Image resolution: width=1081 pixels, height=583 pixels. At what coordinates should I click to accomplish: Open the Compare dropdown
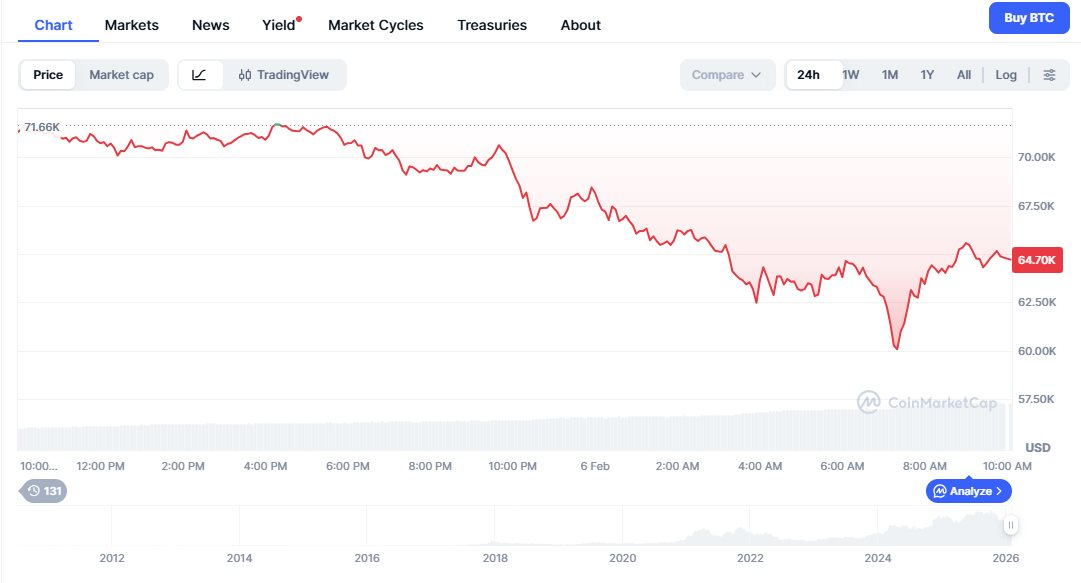(727, 74)
